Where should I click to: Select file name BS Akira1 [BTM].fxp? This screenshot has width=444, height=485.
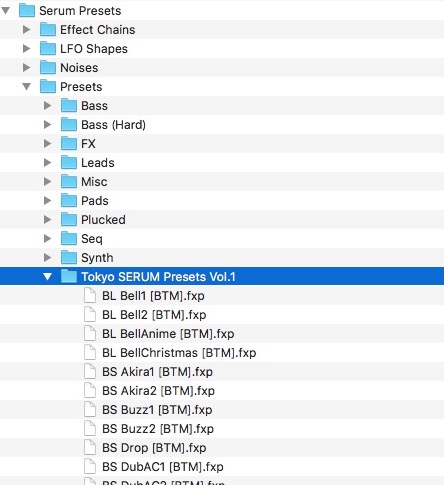coord(157,372)
